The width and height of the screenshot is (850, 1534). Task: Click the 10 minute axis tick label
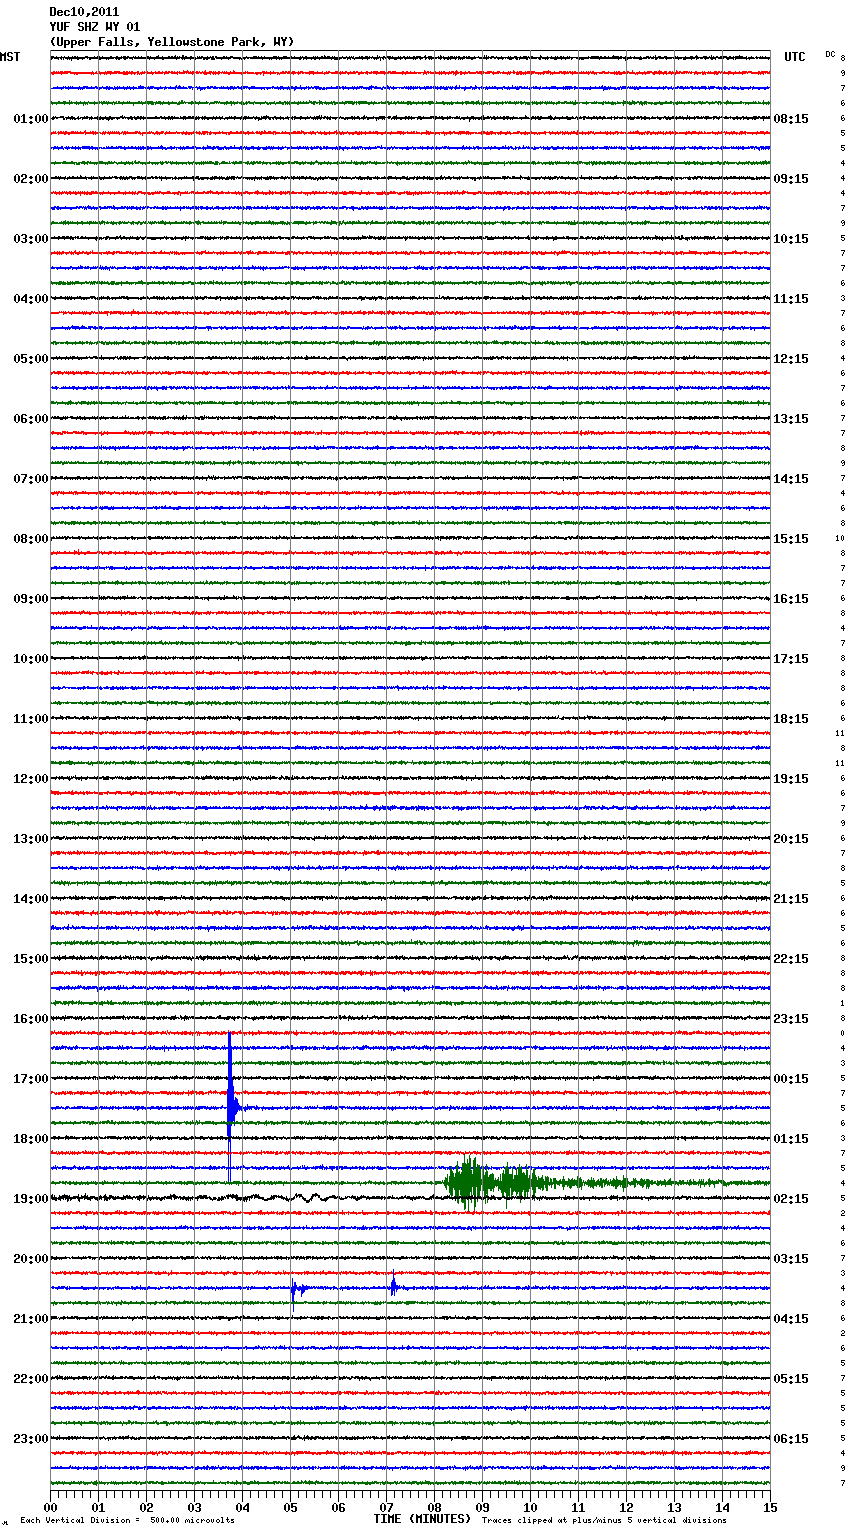point(530,1507)
